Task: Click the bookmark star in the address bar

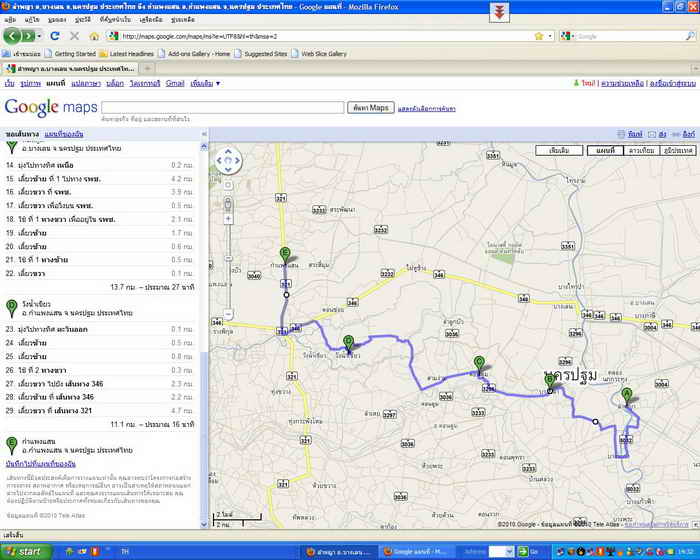Action: coord(539,36)
